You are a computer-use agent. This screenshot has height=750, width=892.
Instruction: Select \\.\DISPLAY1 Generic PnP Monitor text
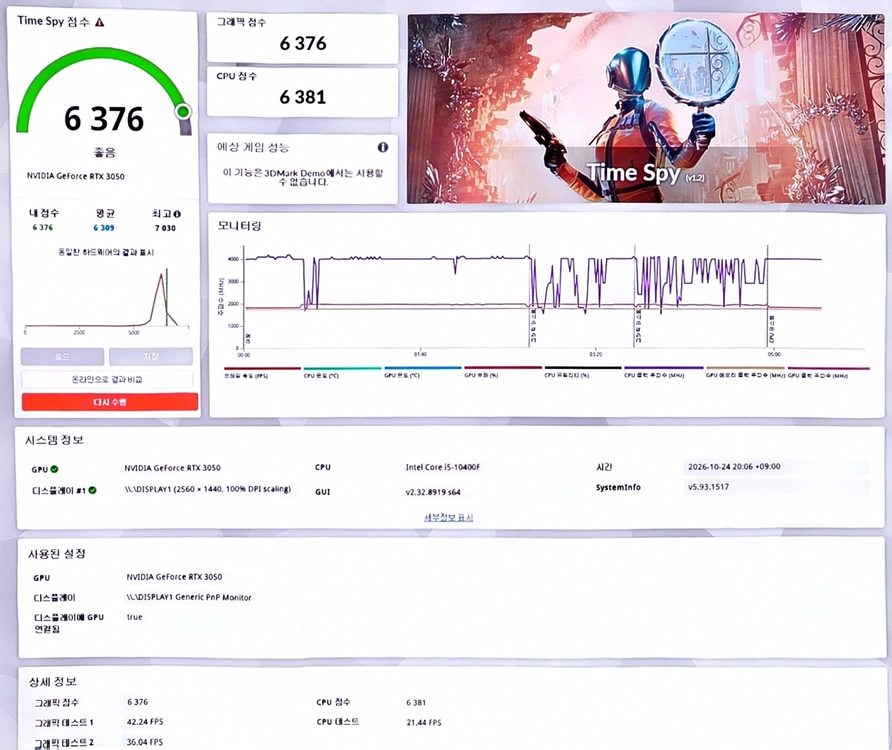coord(189,597)
